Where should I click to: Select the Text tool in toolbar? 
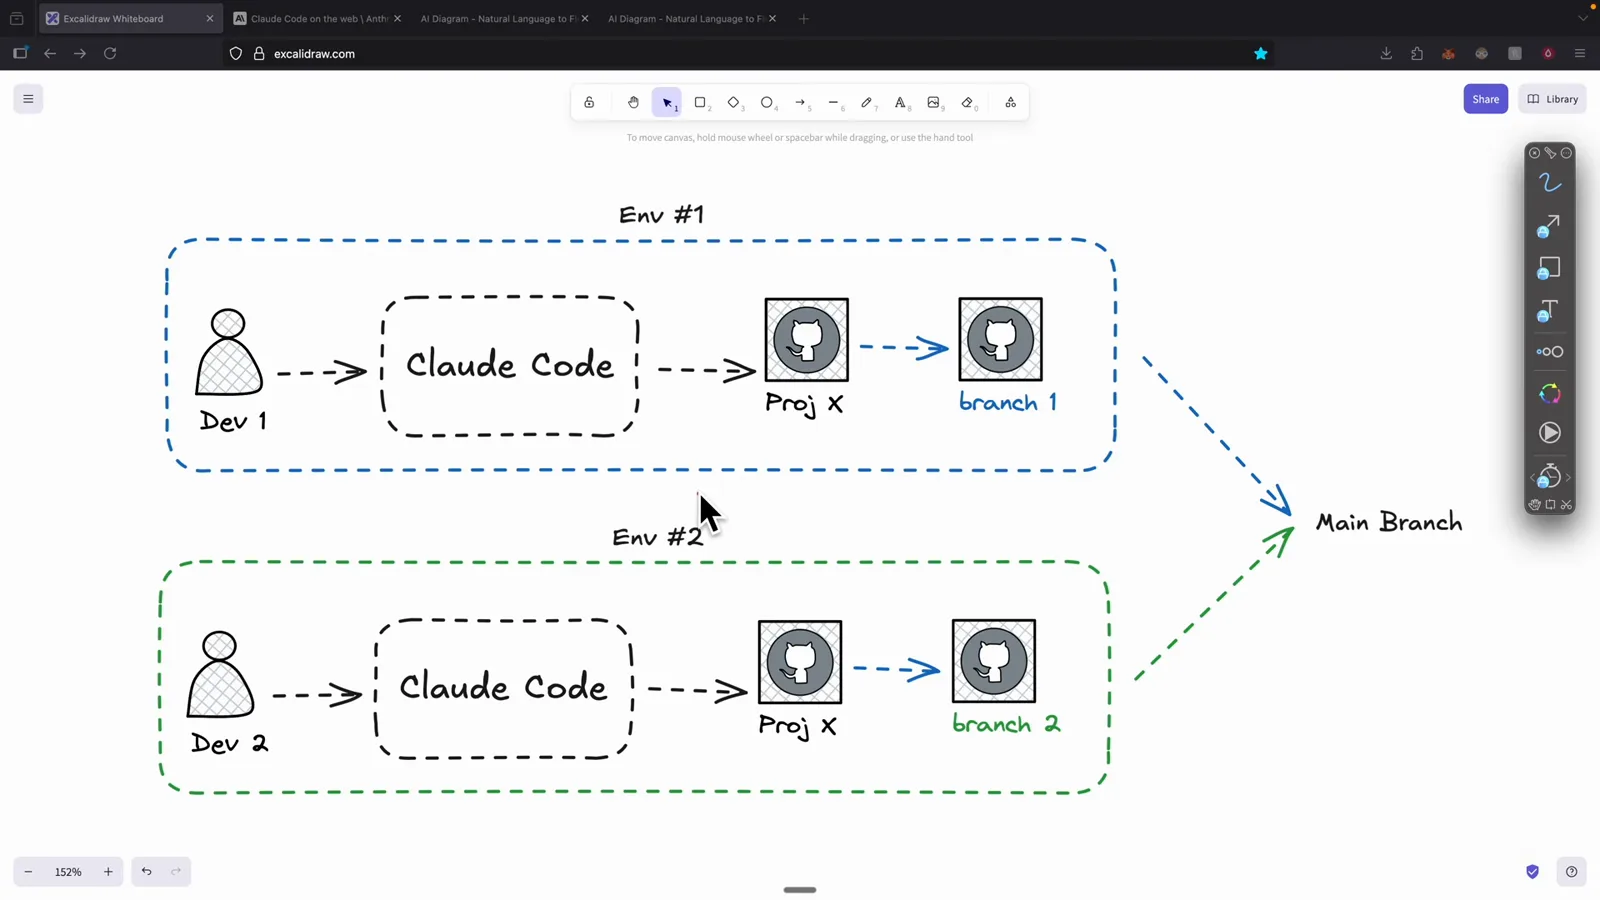tap(900, 103)
